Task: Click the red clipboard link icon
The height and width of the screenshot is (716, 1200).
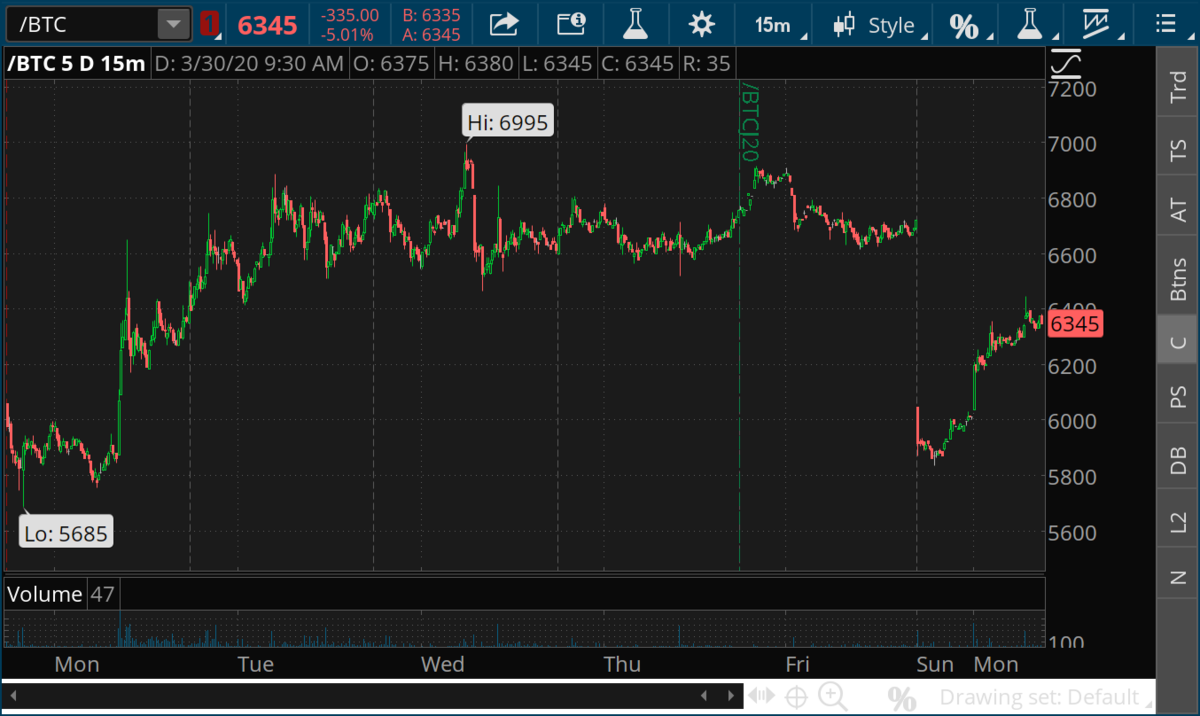Action: pyautogui.click(x=208, y=25)
